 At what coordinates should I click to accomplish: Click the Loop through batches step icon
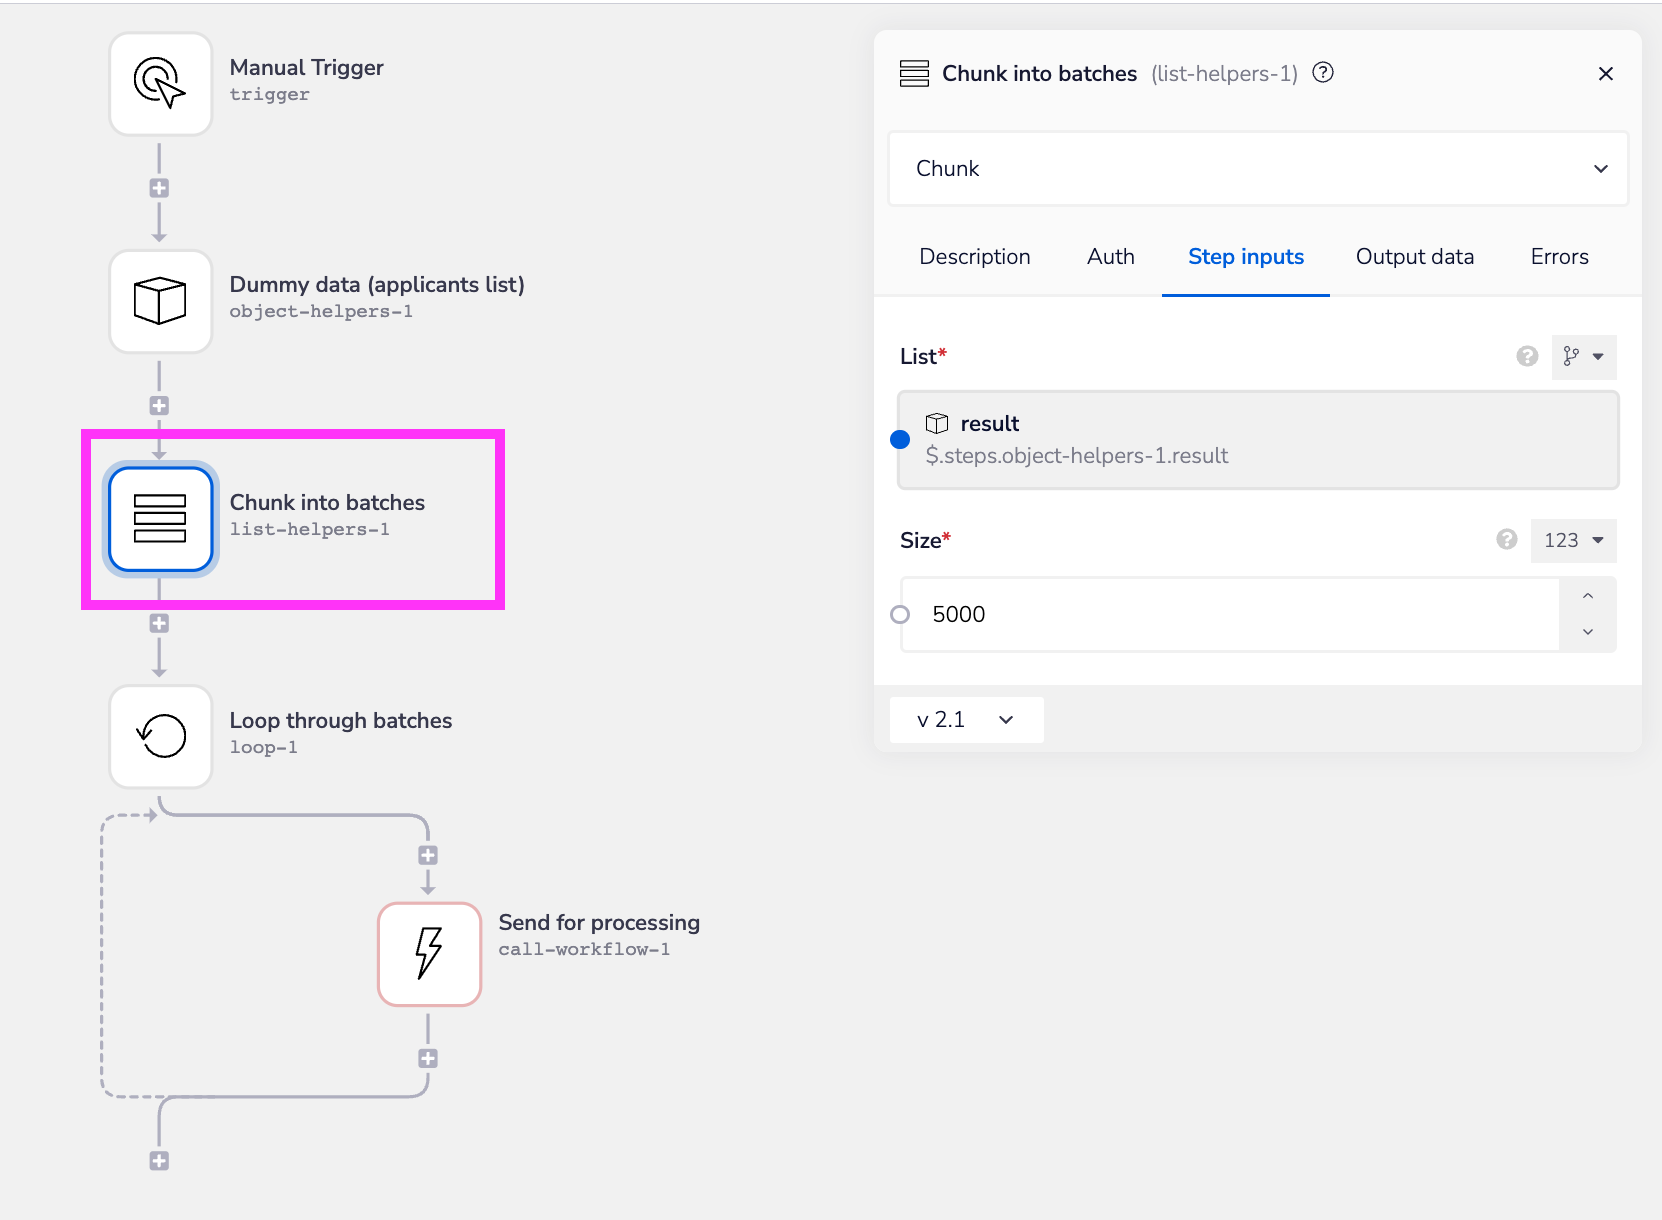click(160, 737)
